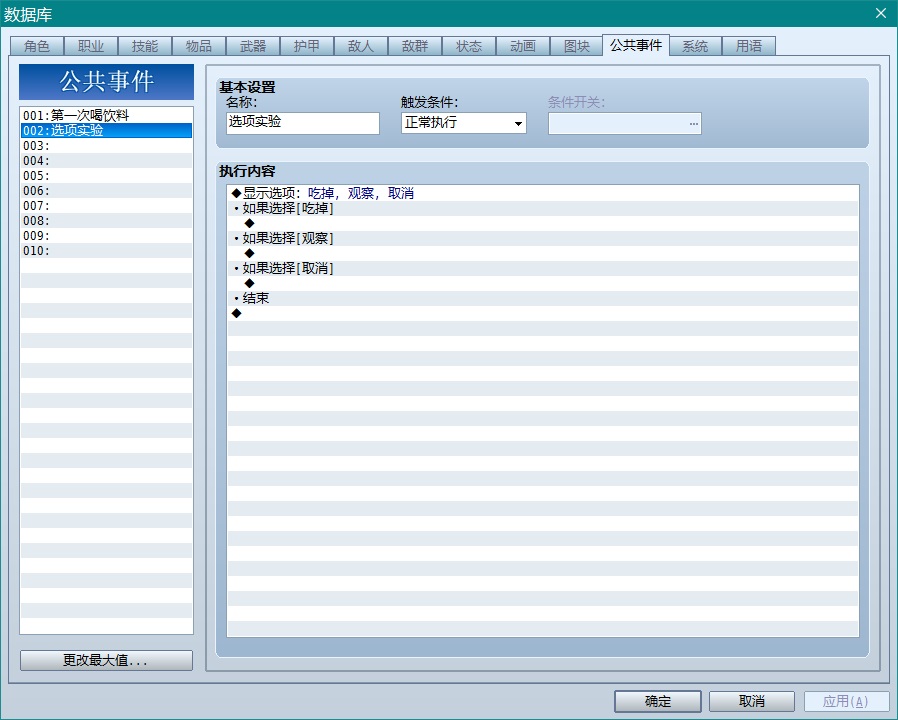This screenshot has height=720, width=898.
Task: Select common event 001:第一次喝饮料
Action: [107, 115]
